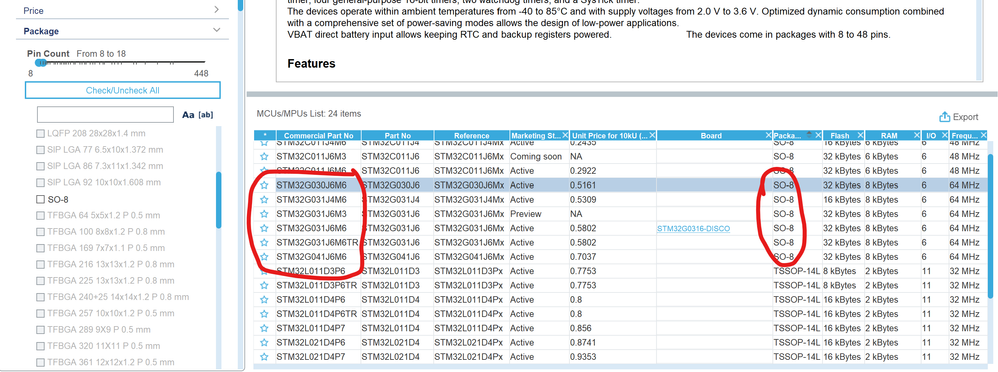Viewport: 998px width, 372px height.
Task: Click the MCU table vertical scrollbar
Action: tap(990, 225)
